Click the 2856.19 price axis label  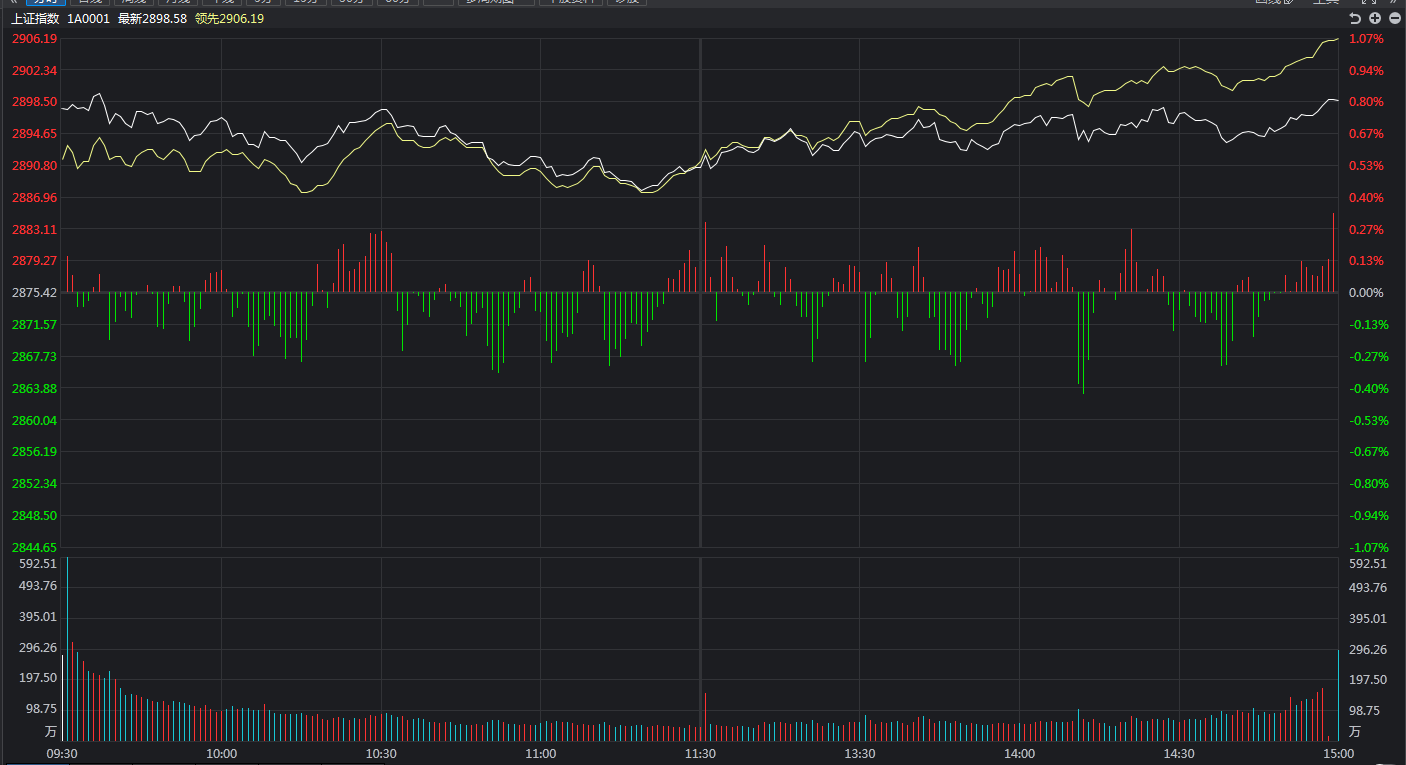(34, 452)
